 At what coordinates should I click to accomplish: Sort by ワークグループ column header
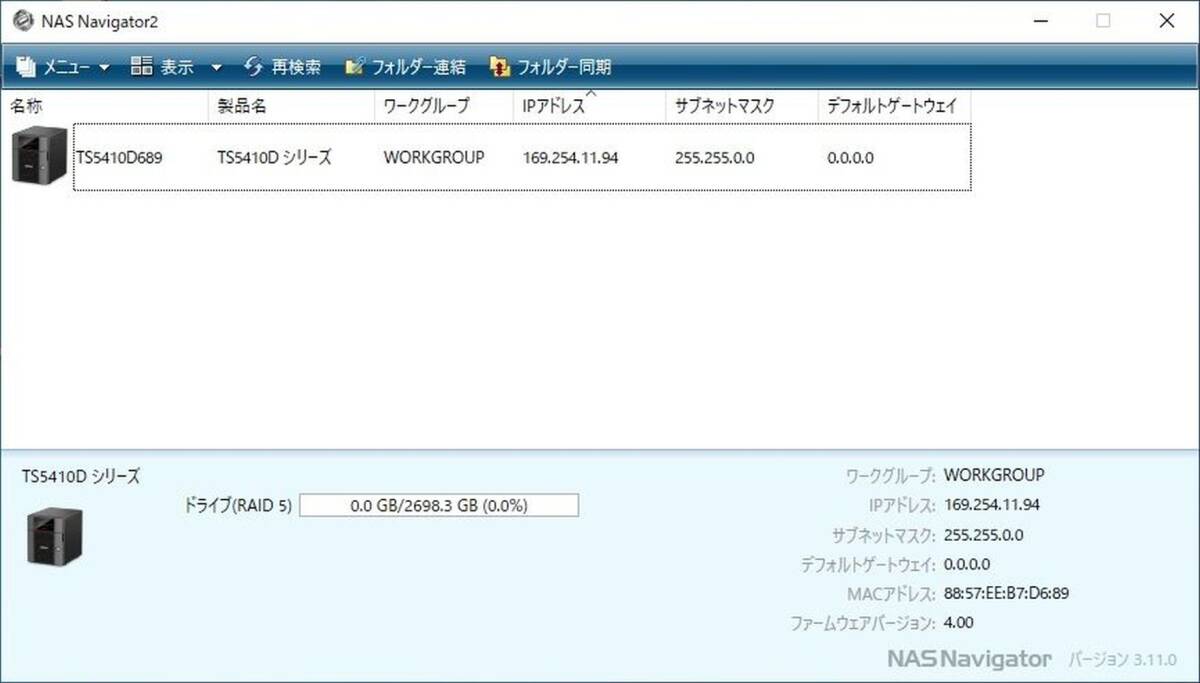[445, 105]
